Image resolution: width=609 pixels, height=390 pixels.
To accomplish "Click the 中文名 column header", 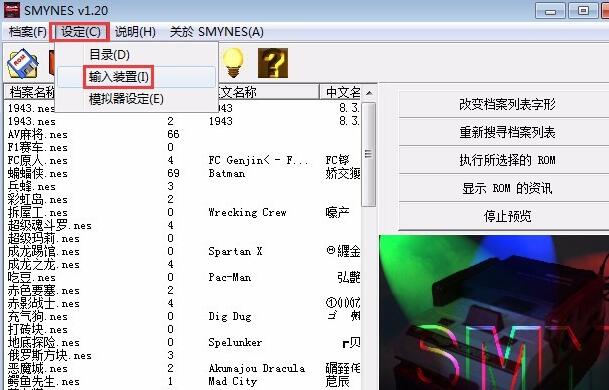I will 340,92.
